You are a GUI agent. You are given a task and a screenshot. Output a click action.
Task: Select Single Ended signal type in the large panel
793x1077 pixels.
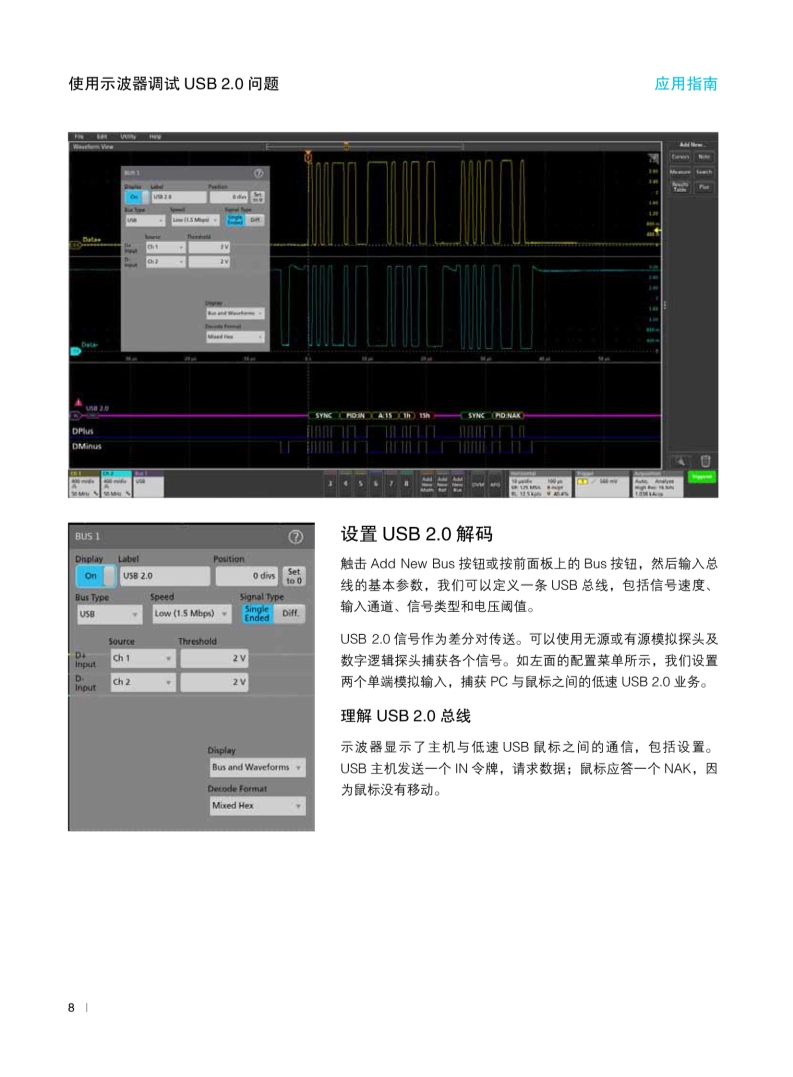click(x=257, y=613)
